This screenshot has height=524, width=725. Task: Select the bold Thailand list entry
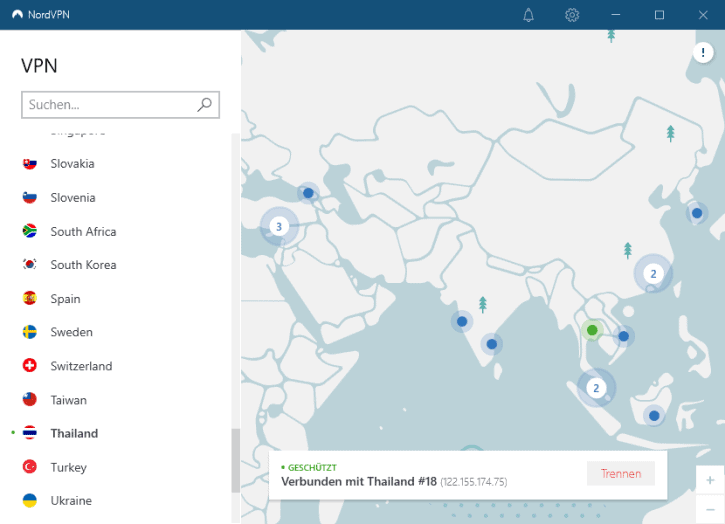point(74,433)
